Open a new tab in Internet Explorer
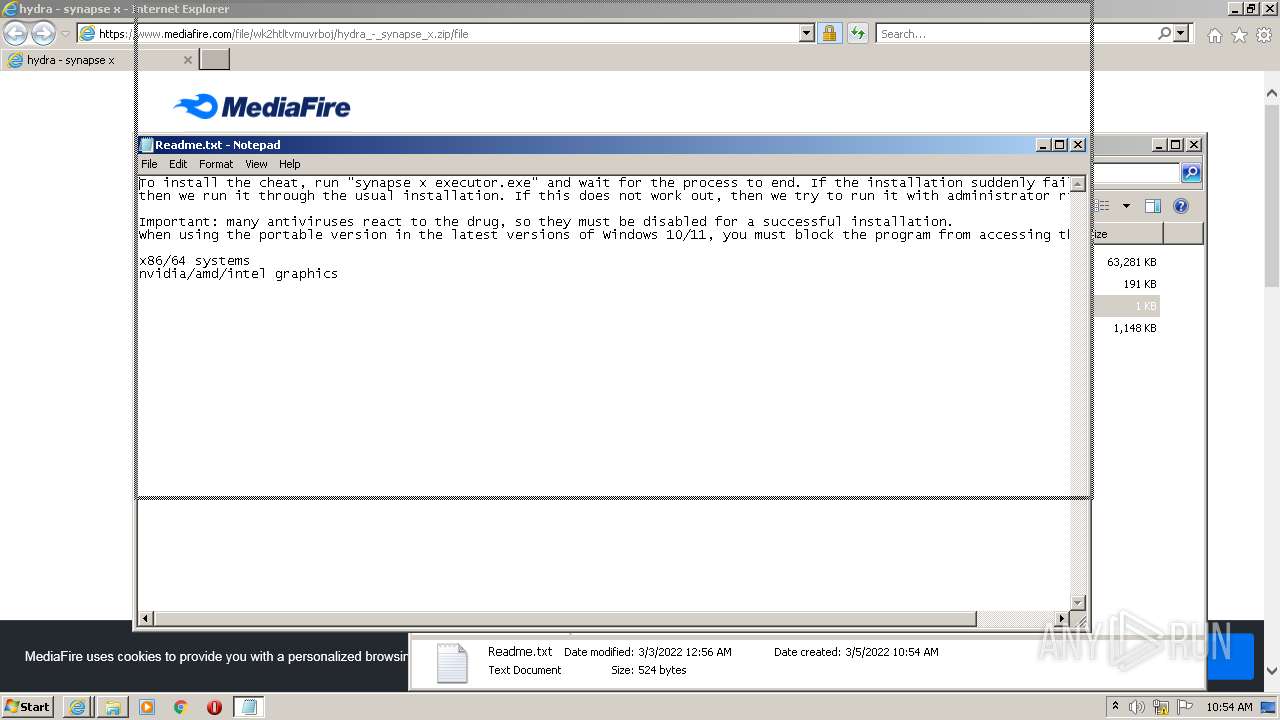 pos(214,60)
